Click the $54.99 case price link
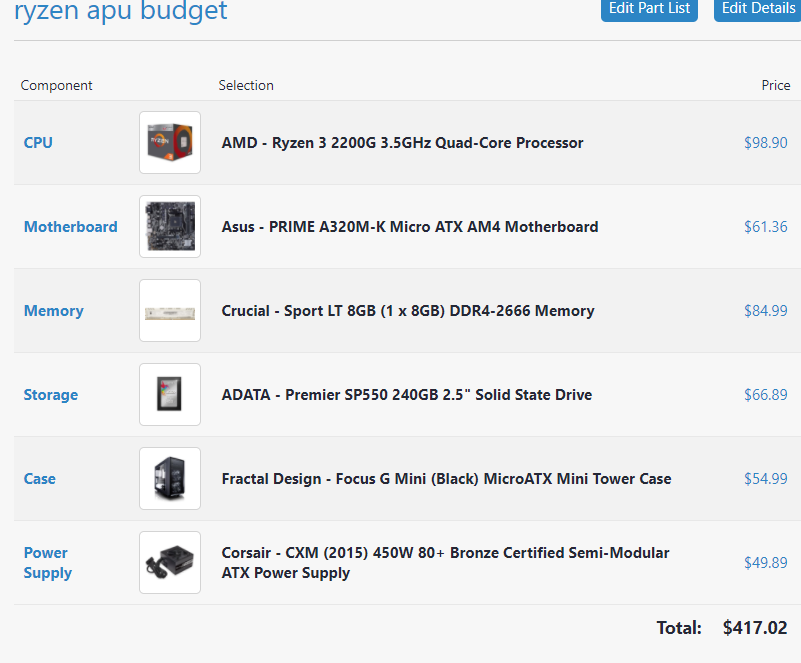This screenshot has width=801, height=663. pos(765,479)
